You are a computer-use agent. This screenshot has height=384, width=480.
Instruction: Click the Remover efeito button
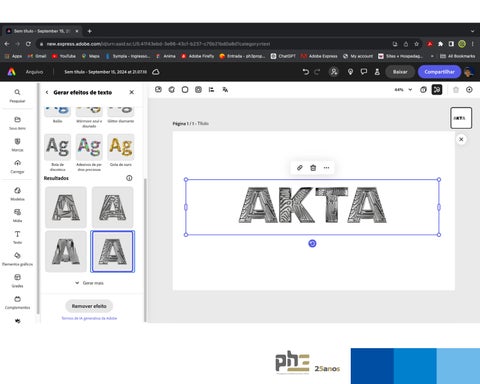[89, 306]
